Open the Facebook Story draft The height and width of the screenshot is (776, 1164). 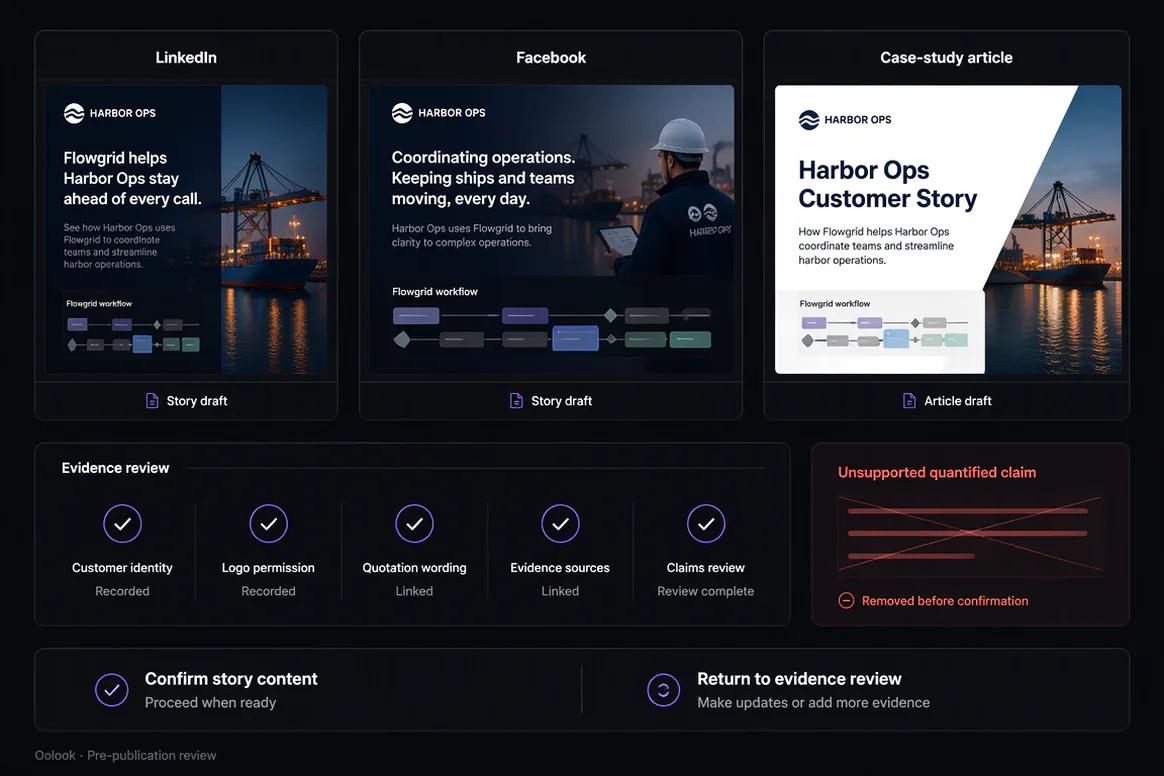click(x=551, y=401)
